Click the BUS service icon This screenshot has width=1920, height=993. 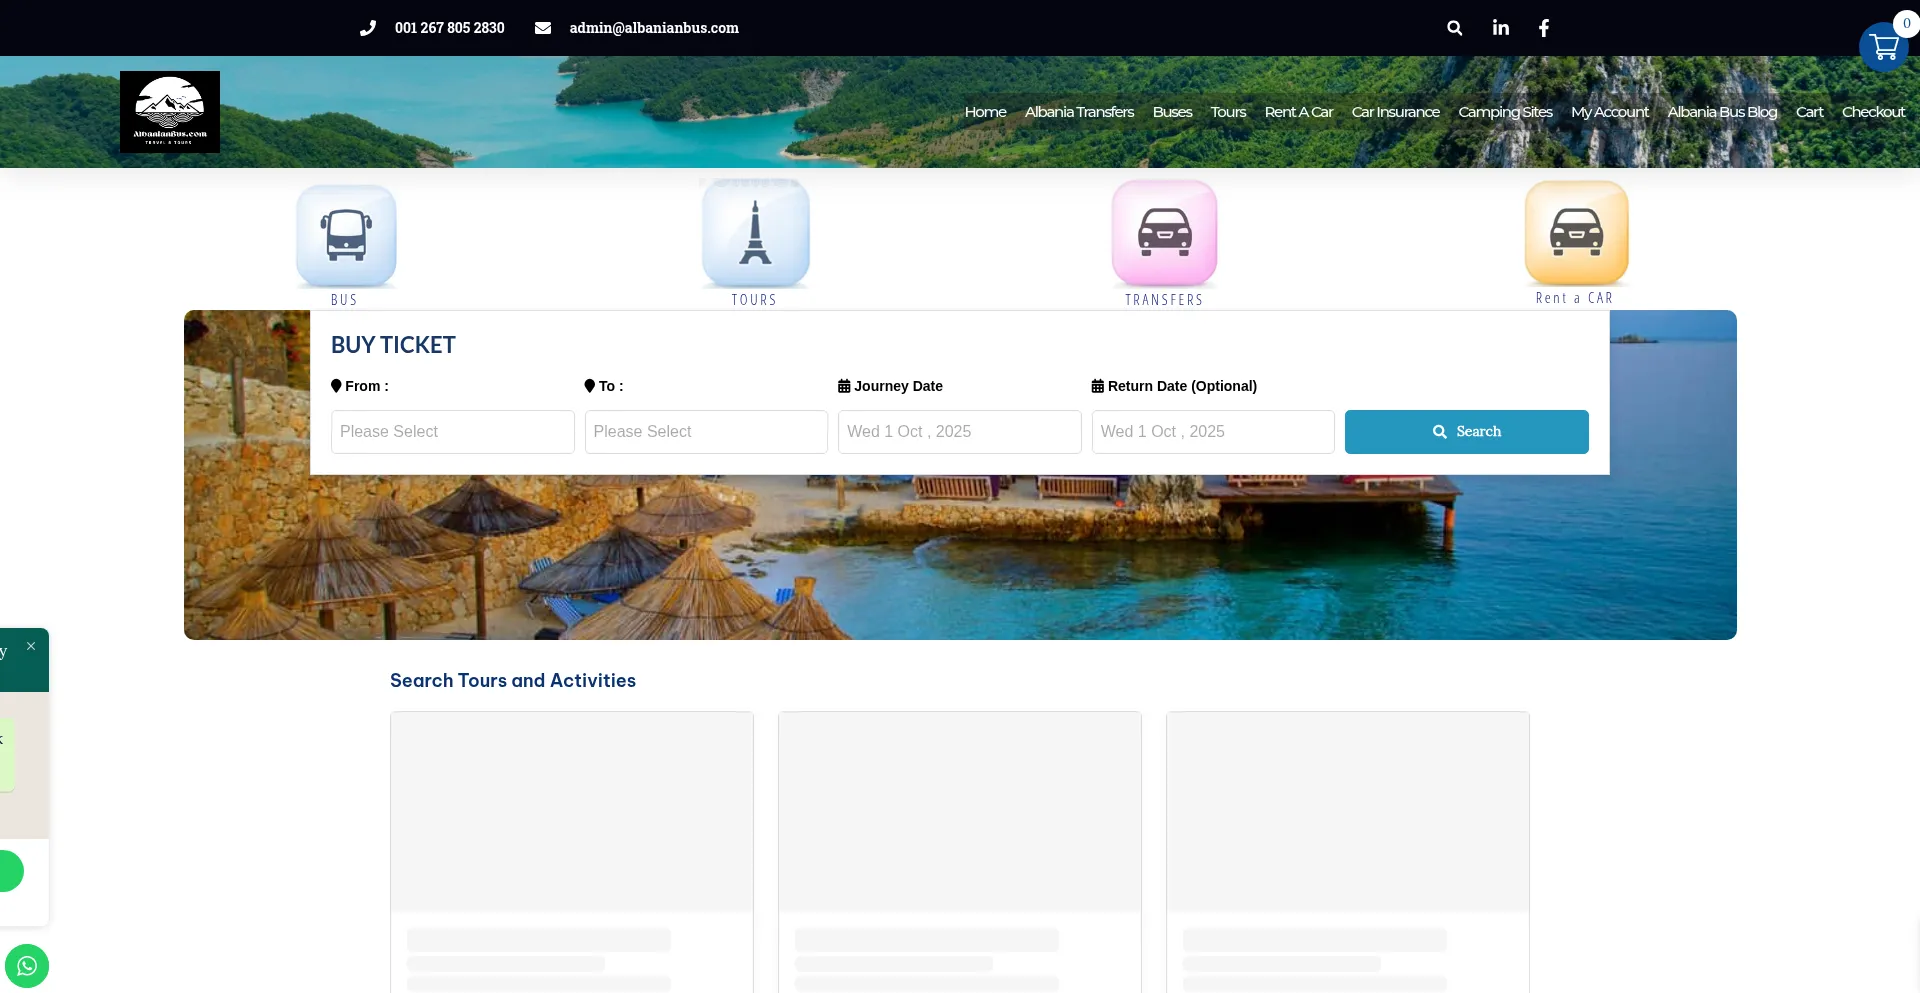click(346, 236)
